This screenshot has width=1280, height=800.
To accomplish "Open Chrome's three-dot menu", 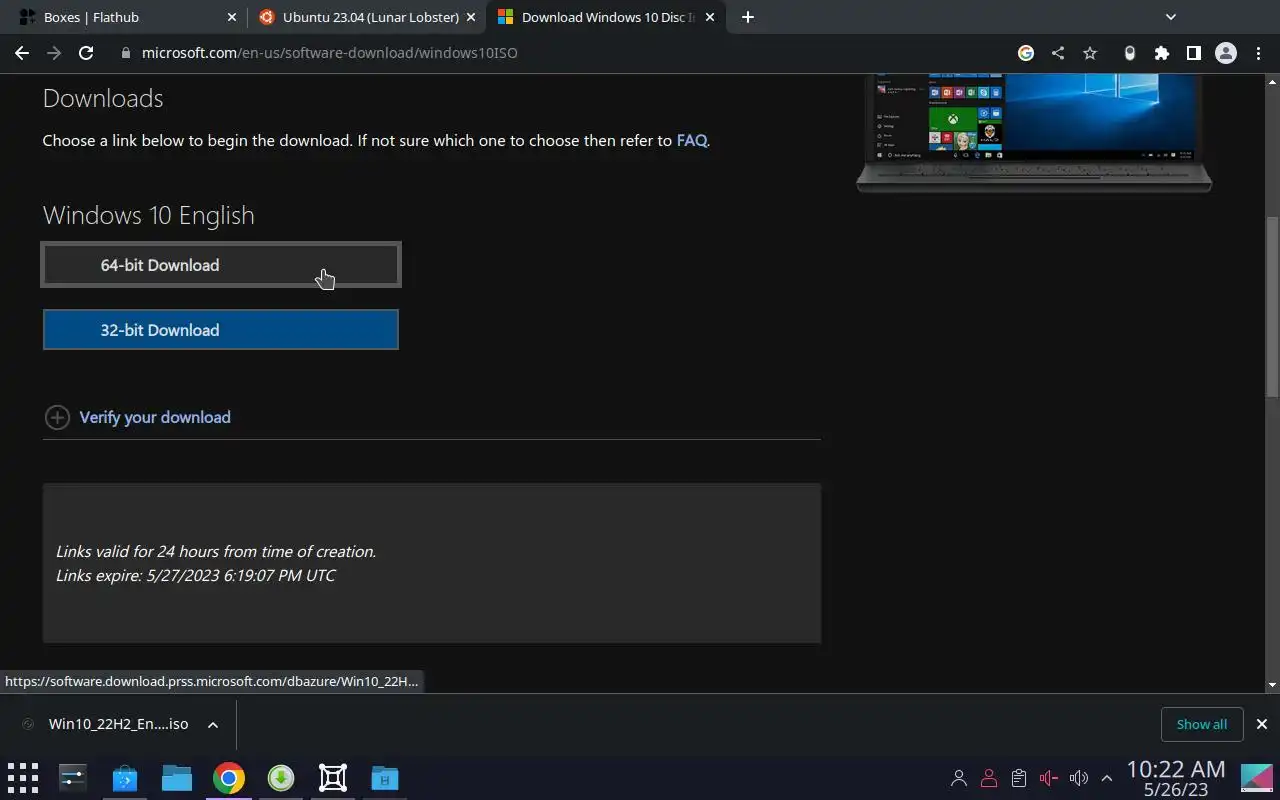I will coord(1257,53).
